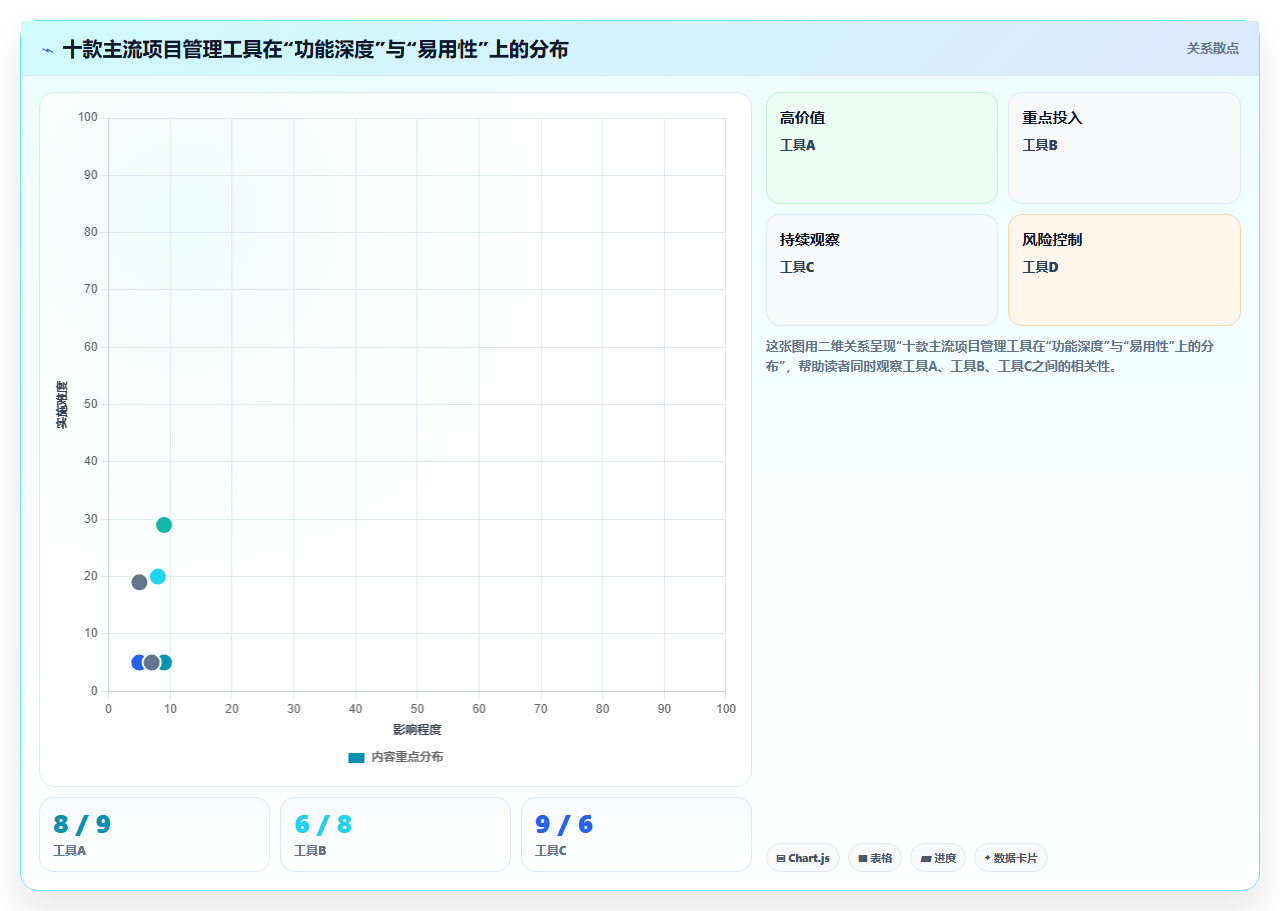The image size is (1280, 911).
Task: Toggle the 内容重点分布 legend swatch
Action: pyautogui.click(x=356, y=758)
